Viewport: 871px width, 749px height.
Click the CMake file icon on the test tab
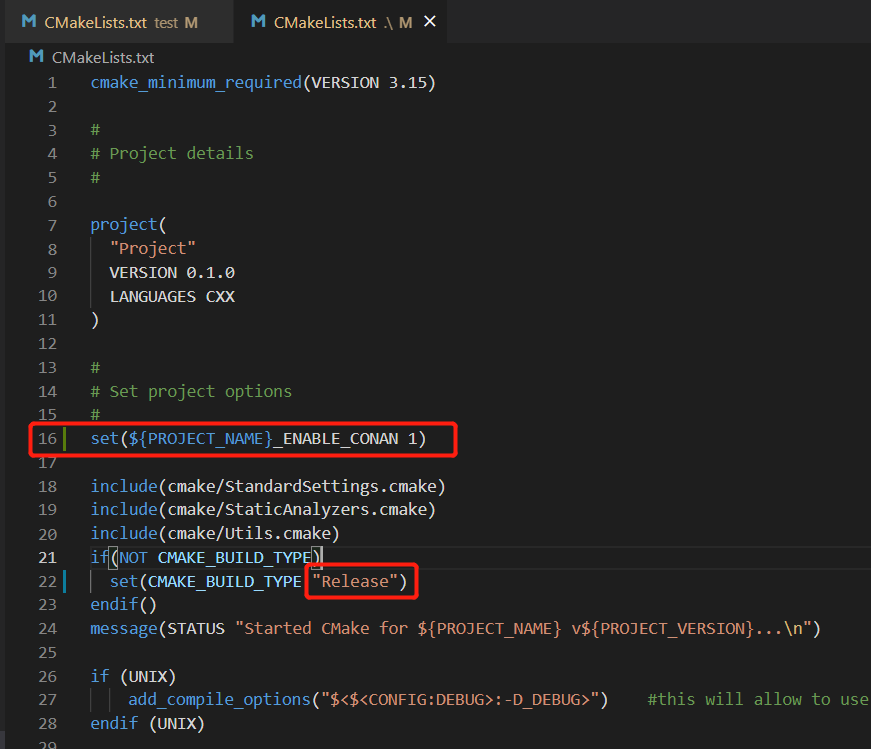click(x=29, y=22)
